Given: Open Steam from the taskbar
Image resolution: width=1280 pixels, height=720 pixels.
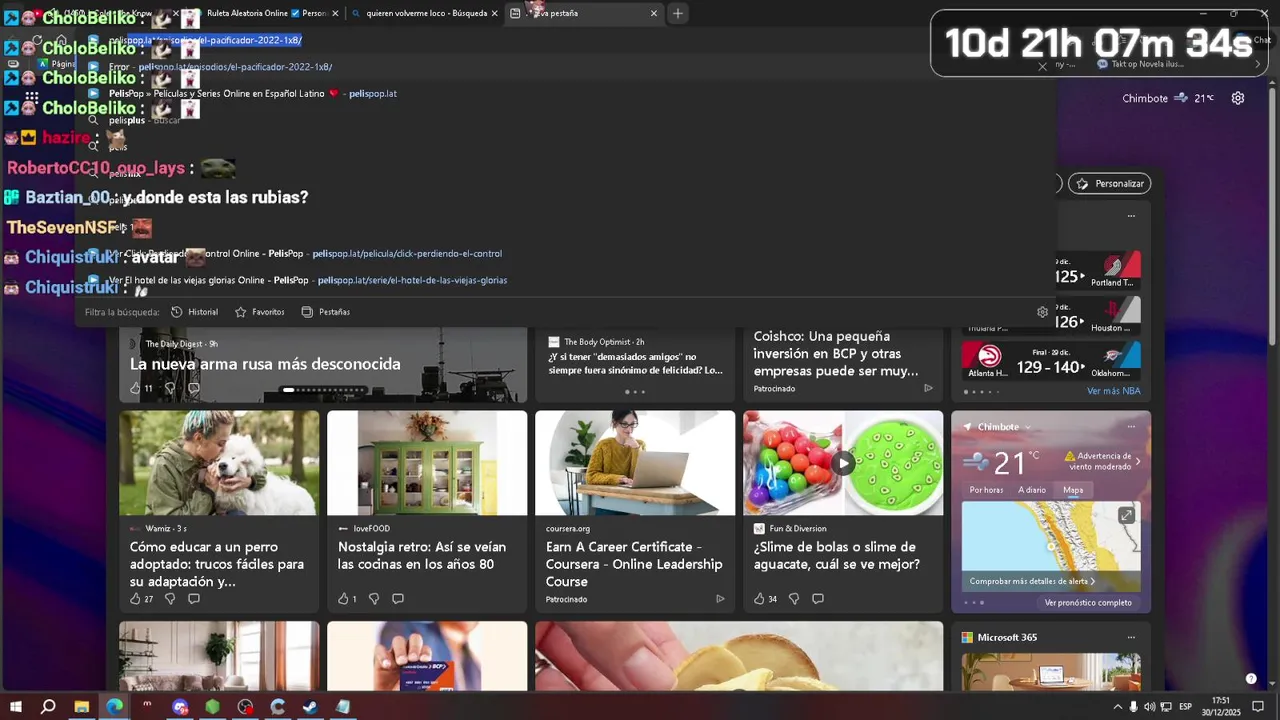Looking at the screenshot, I should point(311,706).
